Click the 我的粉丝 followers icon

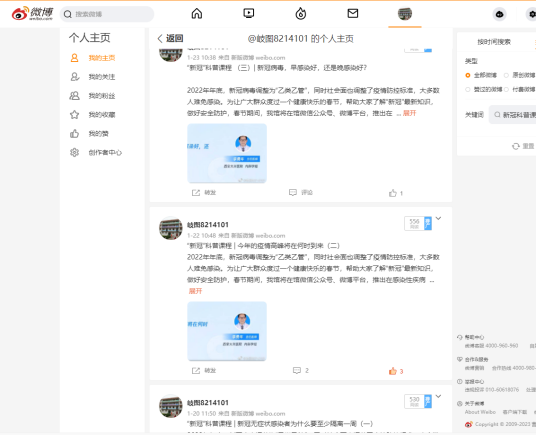click(75, 96)
